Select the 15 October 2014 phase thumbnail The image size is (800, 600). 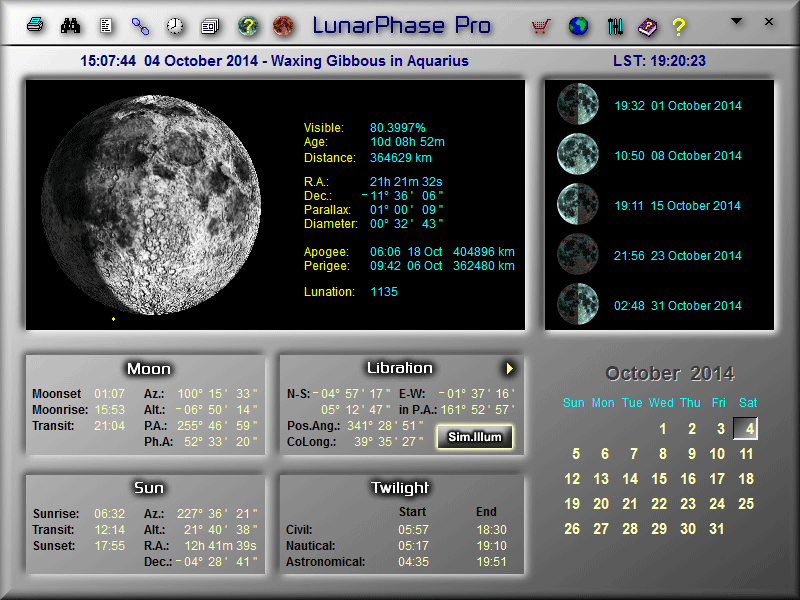point(578,204)
